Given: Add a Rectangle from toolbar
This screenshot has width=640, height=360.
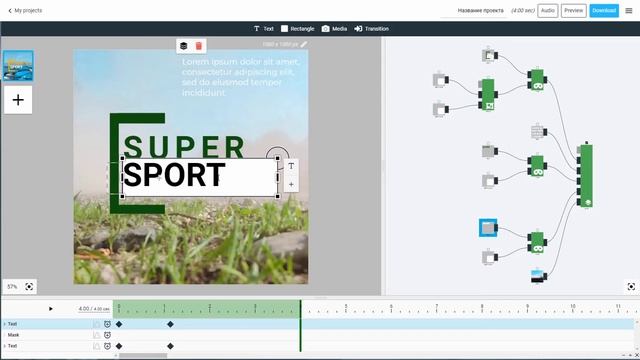Looking at the screenshot, I should tap(298, 29).
